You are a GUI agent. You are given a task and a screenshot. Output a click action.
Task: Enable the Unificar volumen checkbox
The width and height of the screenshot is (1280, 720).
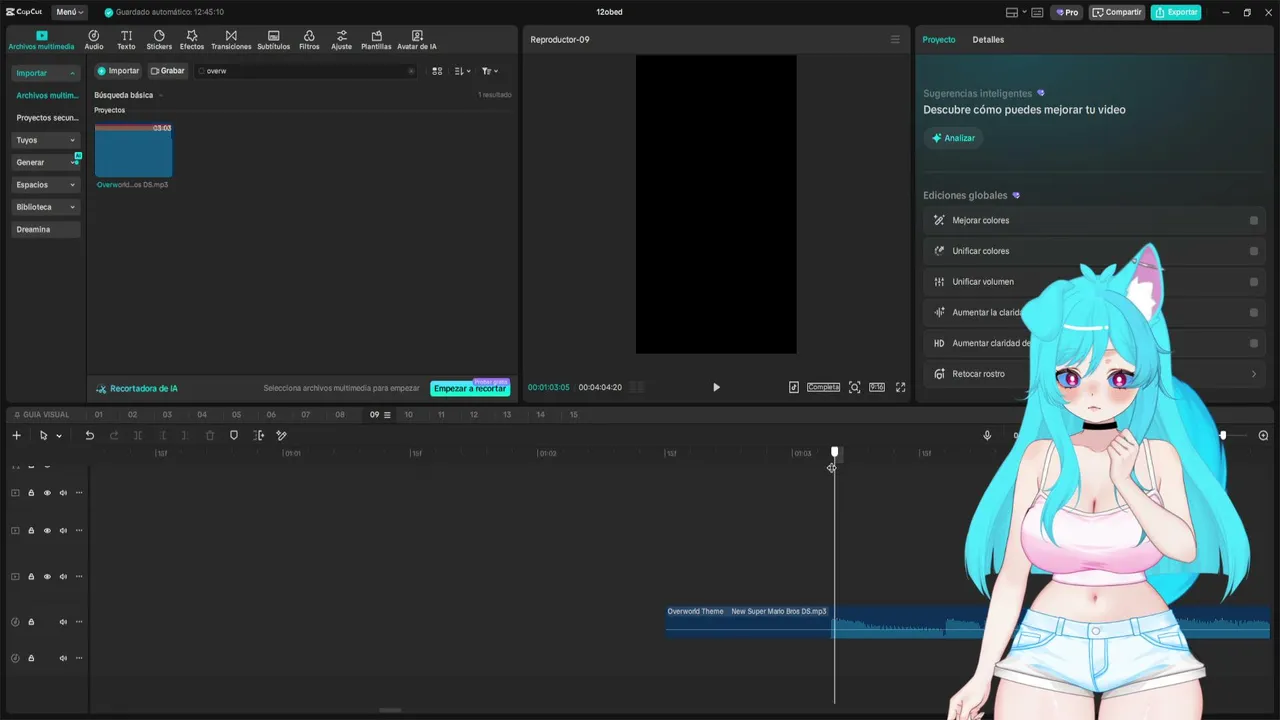tap(1254, 282)
